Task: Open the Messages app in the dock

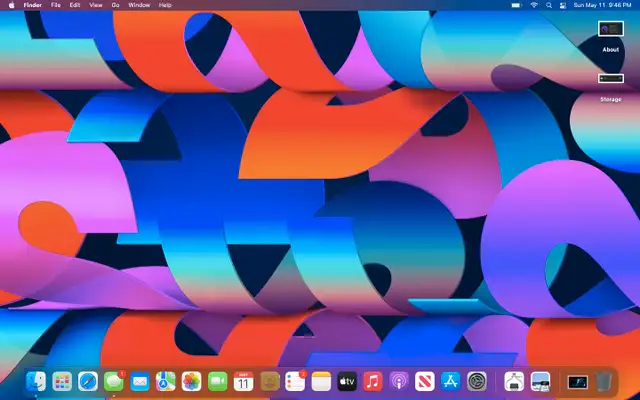Action: point(114,381)
